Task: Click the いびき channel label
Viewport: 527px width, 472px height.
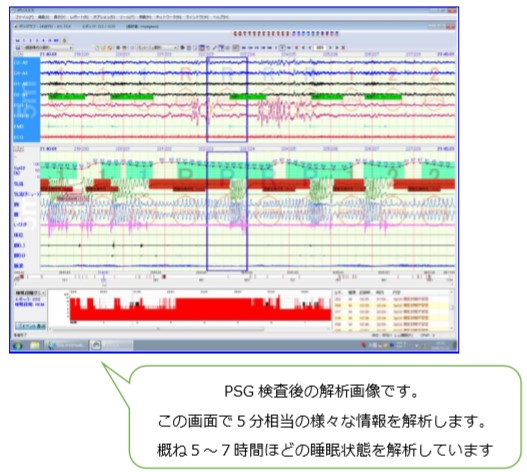Action: (20, 224)
